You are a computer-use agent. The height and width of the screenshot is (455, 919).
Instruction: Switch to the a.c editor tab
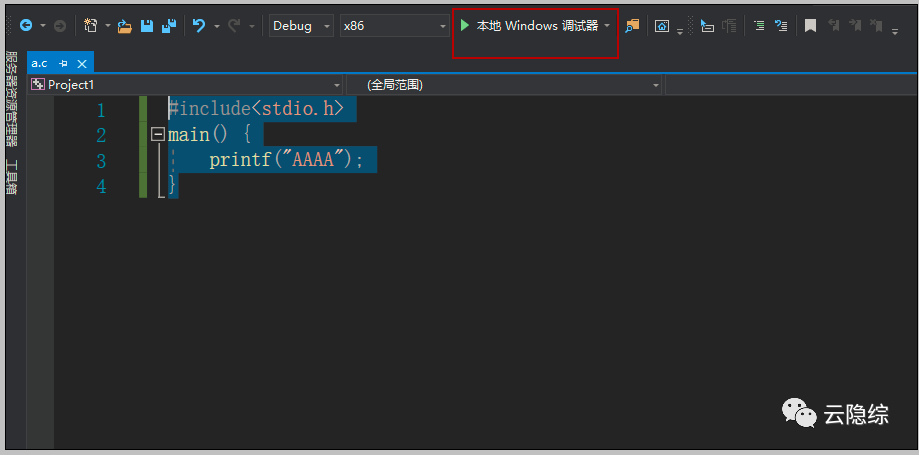pyautogui.click(x=40, y=63)
